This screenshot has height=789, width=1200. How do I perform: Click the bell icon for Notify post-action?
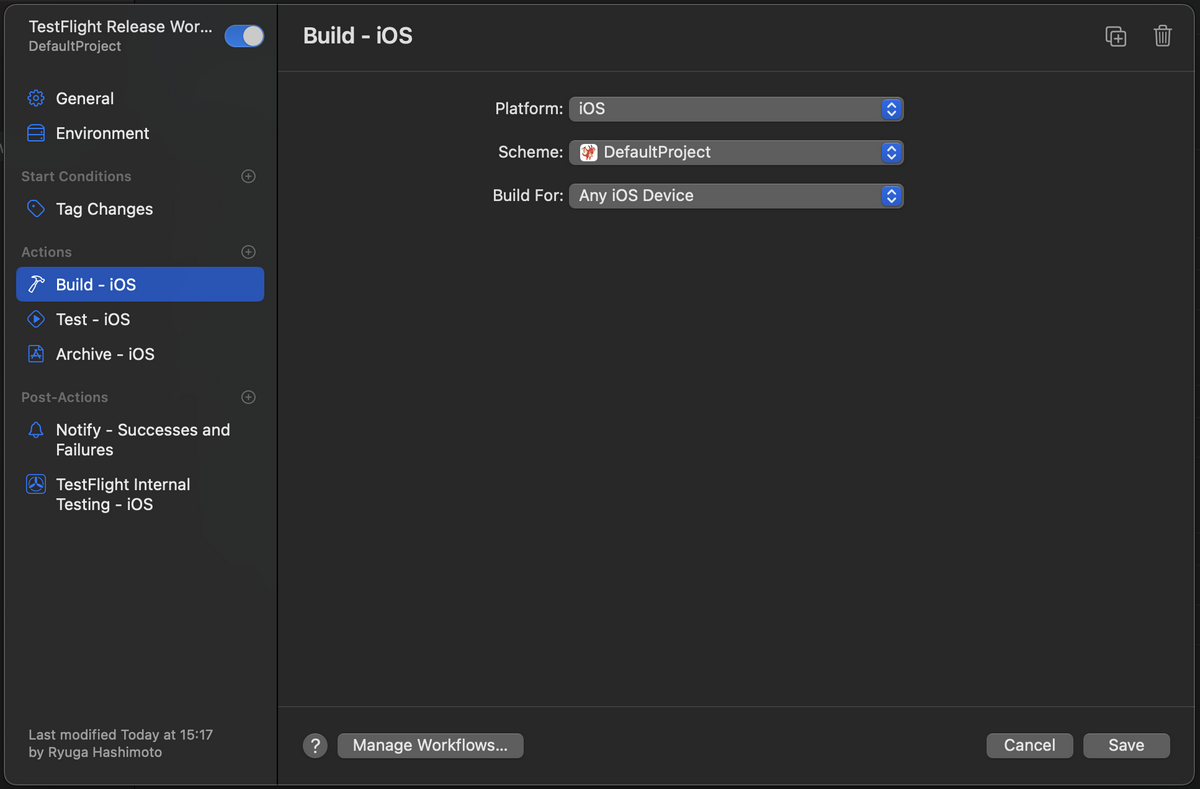(x=36, y=430)
